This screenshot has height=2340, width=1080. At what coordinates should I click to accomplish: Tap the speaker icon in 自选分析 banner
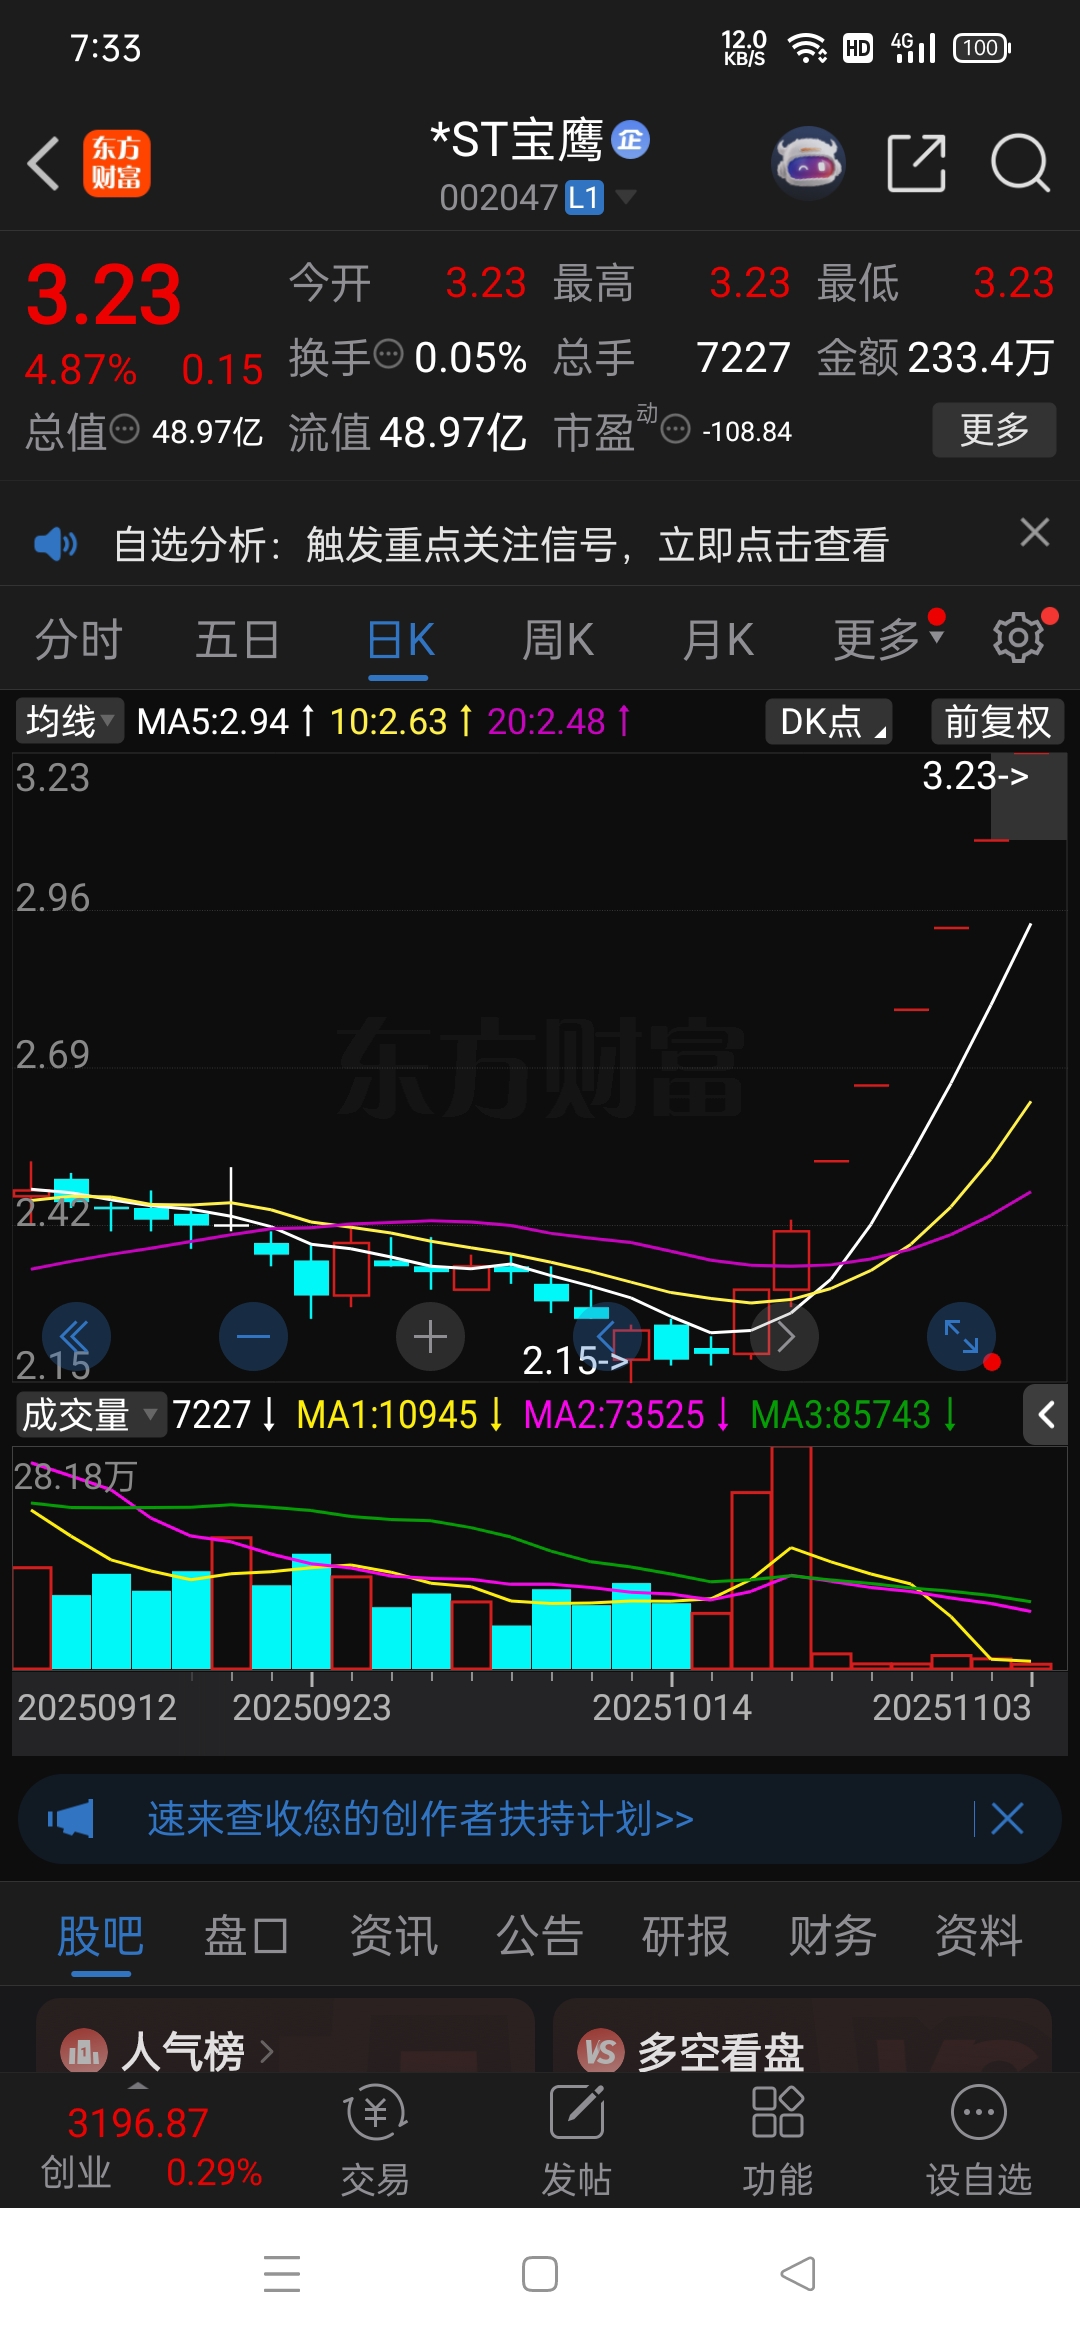point(55,544)
